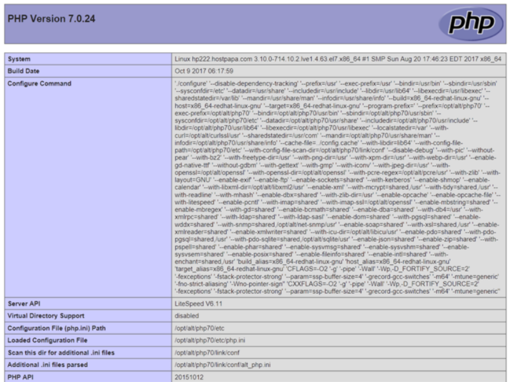Click the /opt/alt/php70/link/conf value
The width and height of the screenshot is (510, 382).
[x=207, y=353]
